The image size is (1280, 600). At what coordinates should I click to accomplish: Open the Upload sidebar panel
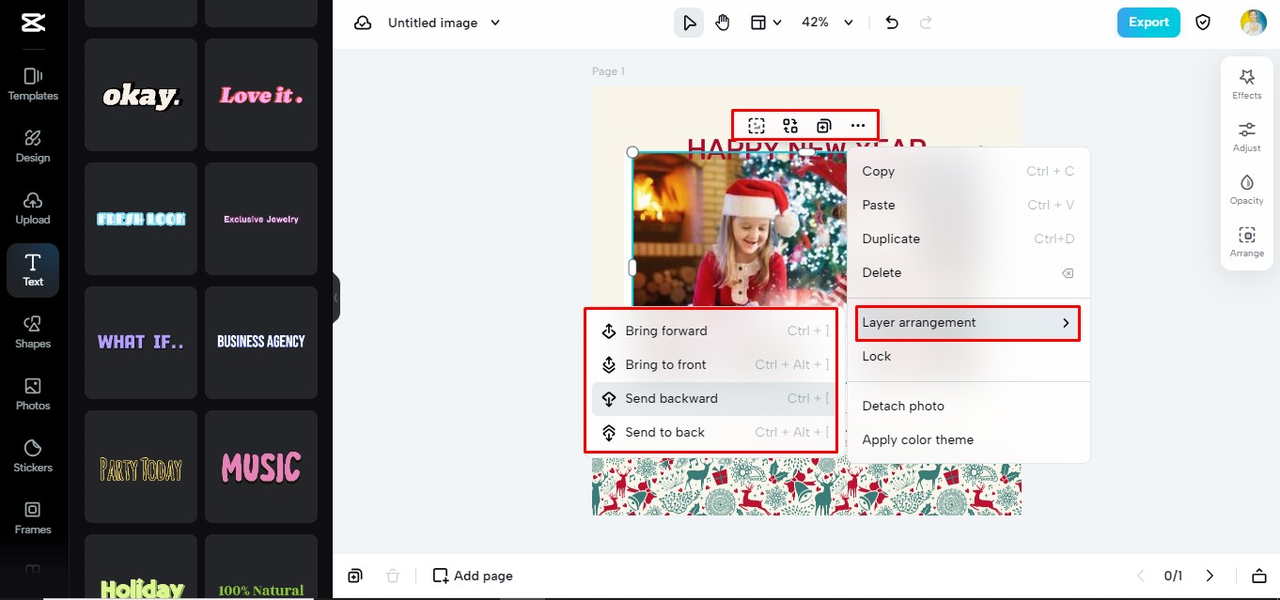pyautogui.click(x=33, y=208)
